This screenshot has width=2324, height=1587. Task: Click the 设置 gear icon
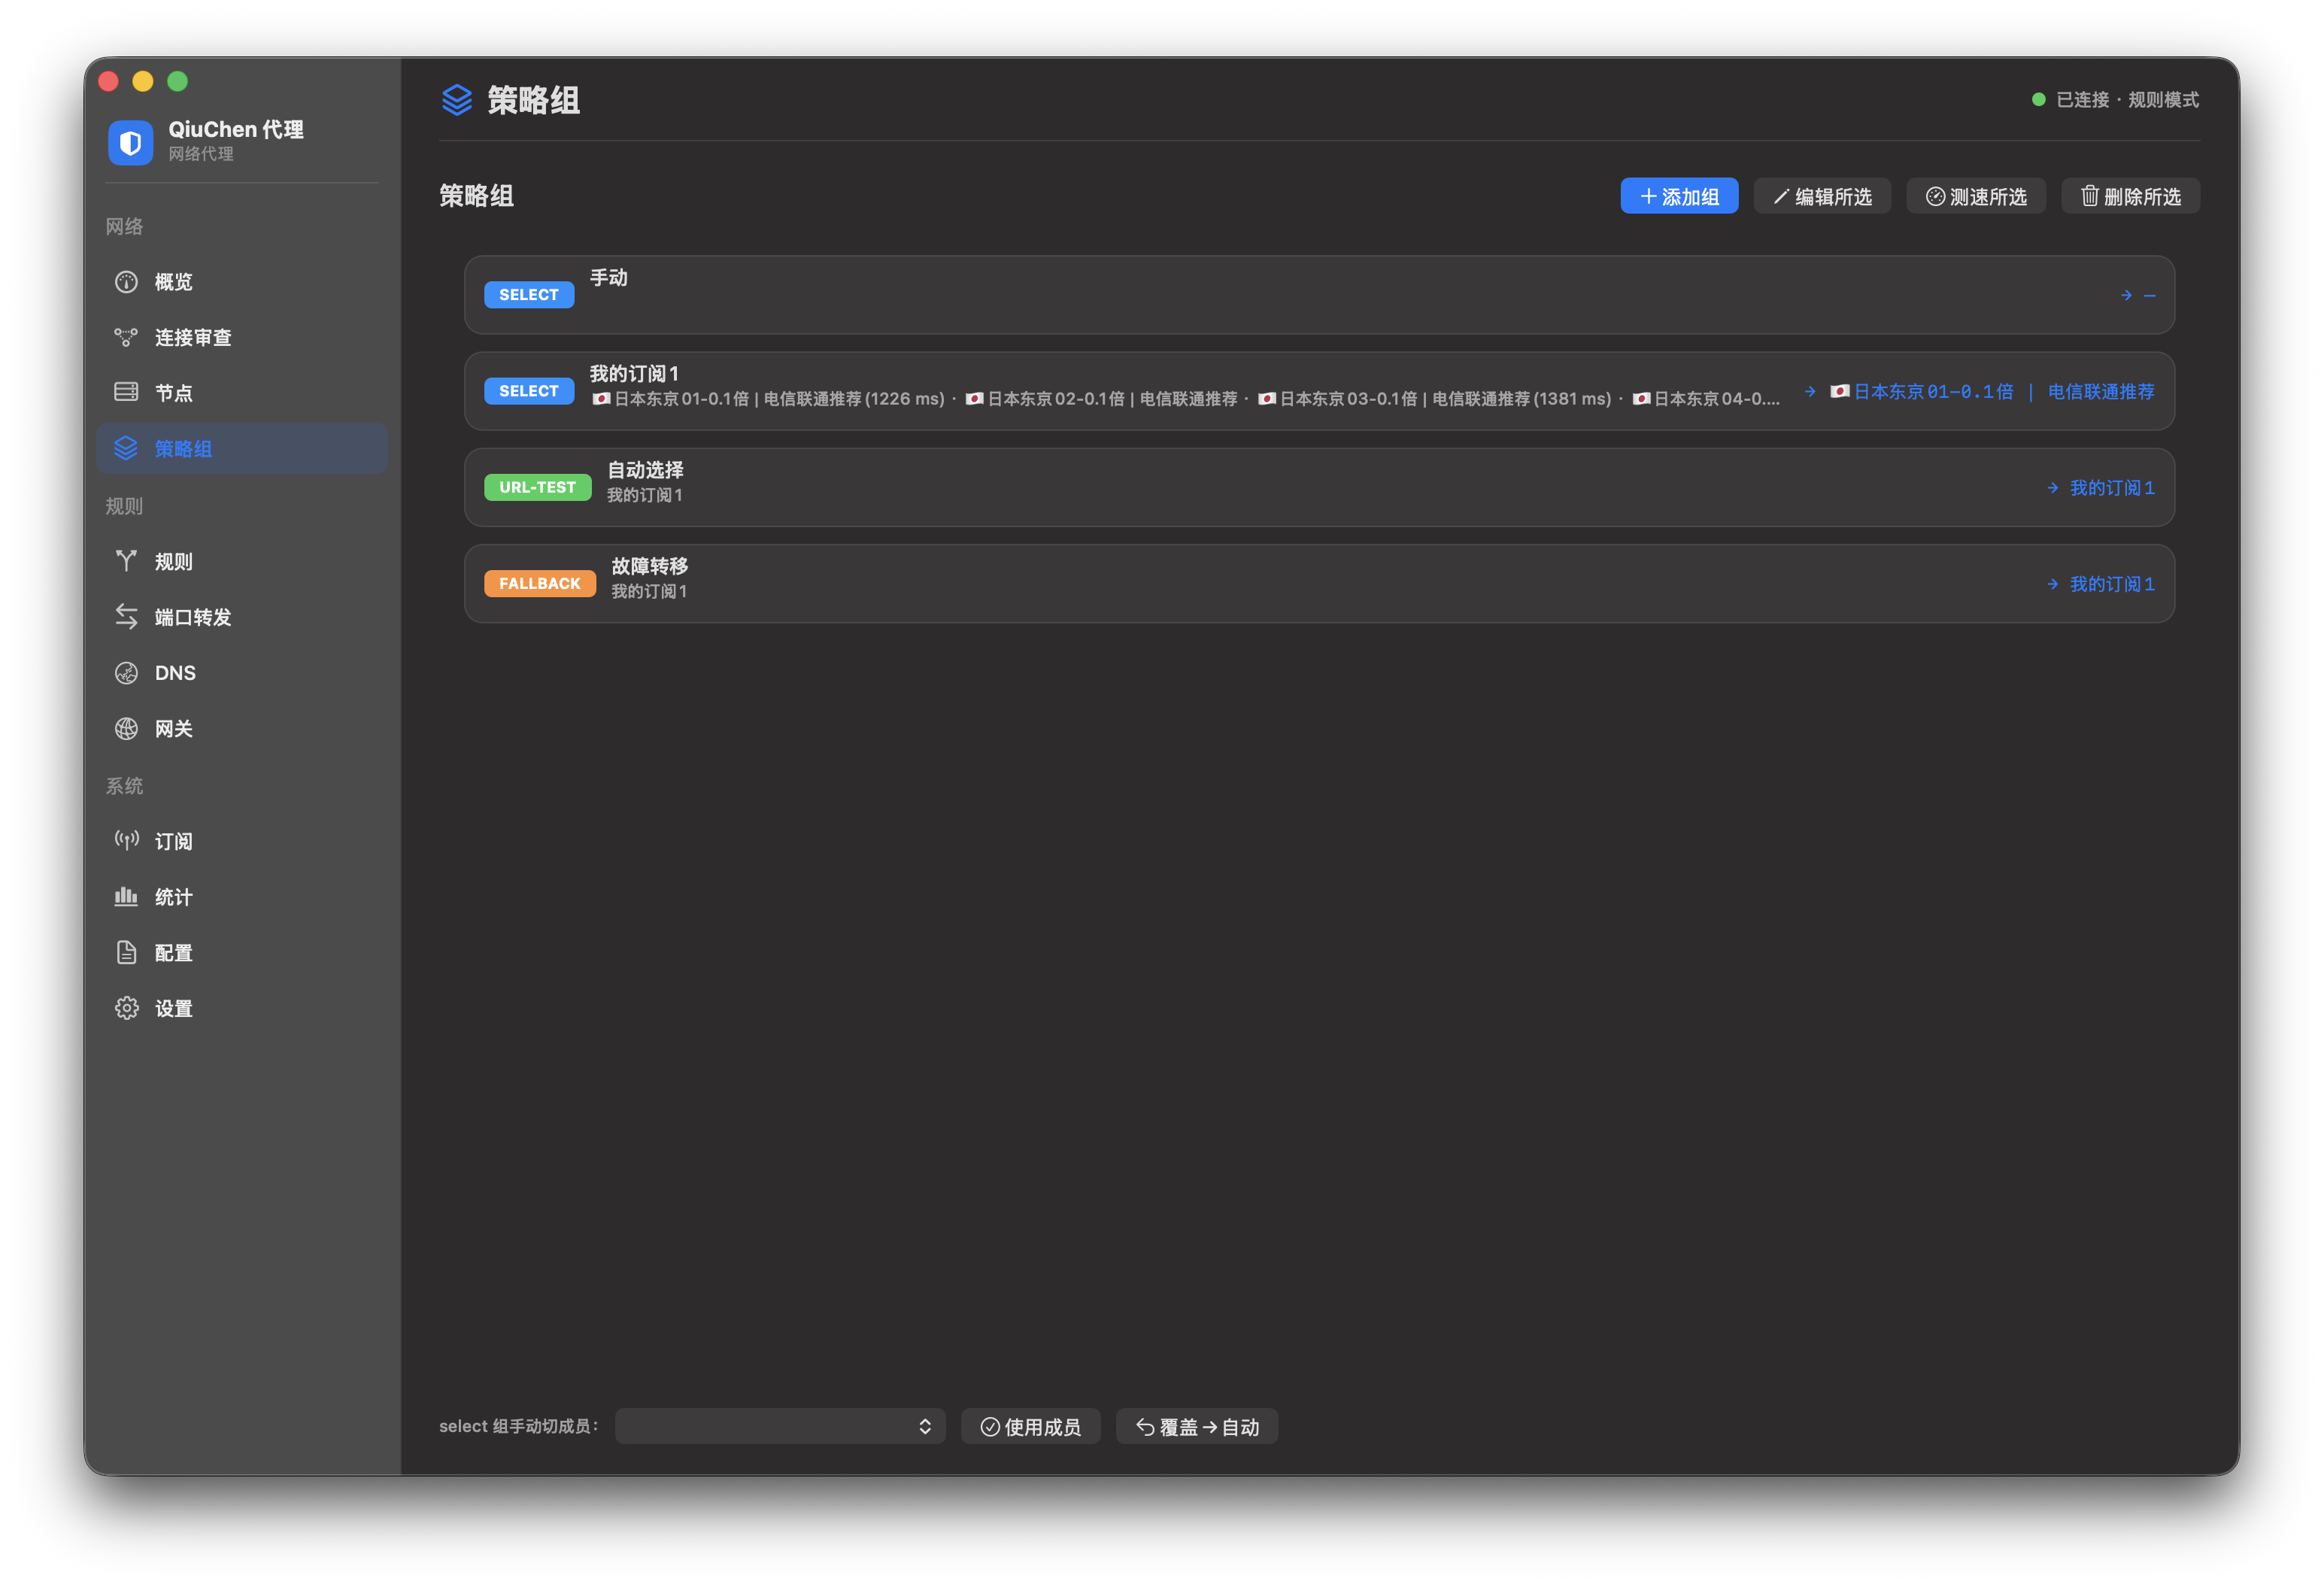click(x=126, y=1009)
